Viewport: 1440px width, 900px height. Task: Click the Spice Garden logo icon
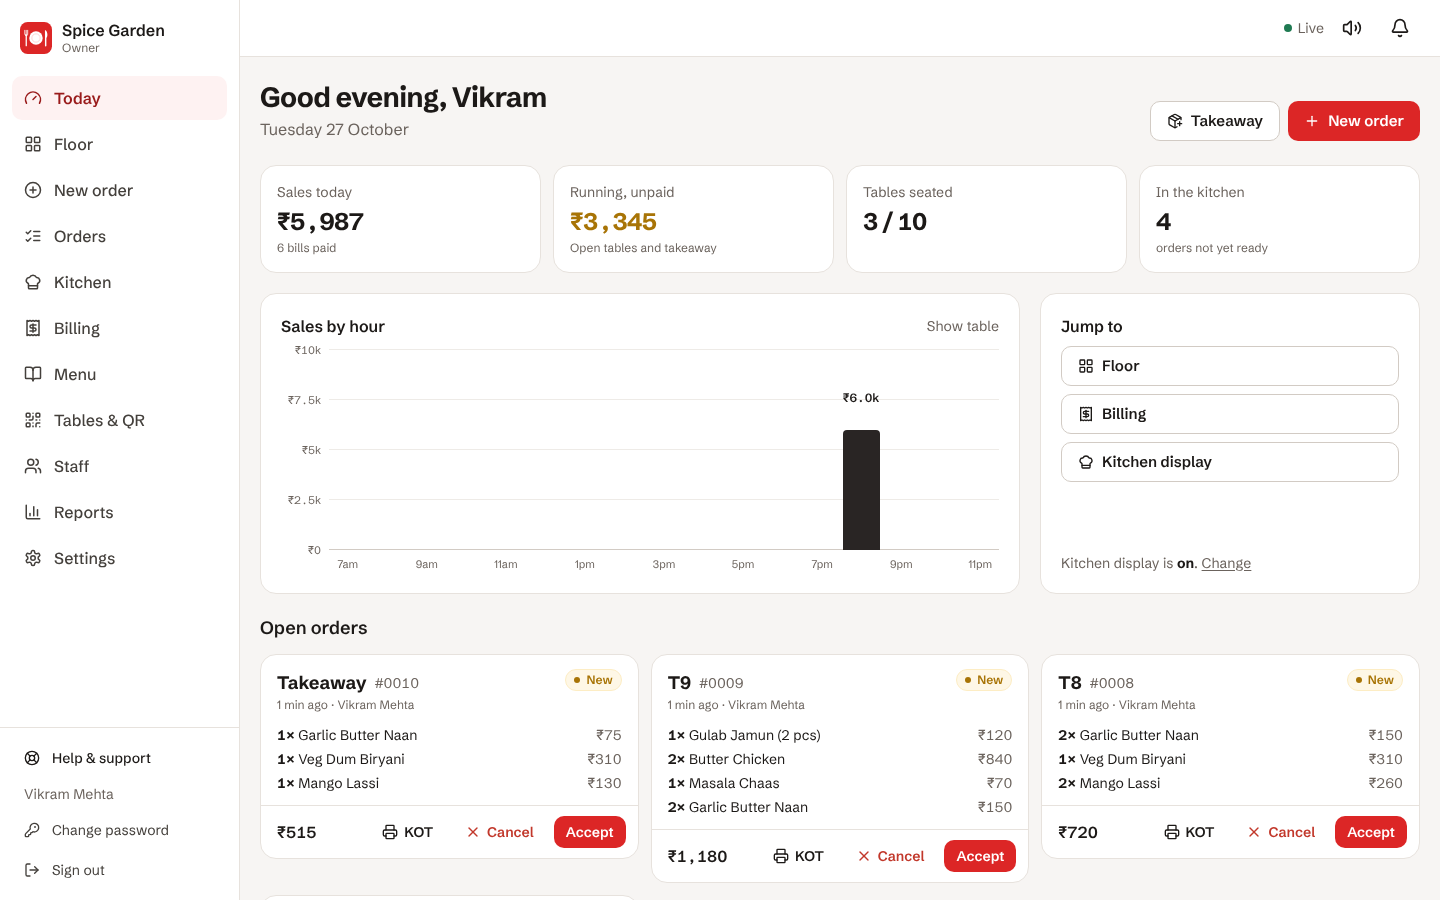36,38
